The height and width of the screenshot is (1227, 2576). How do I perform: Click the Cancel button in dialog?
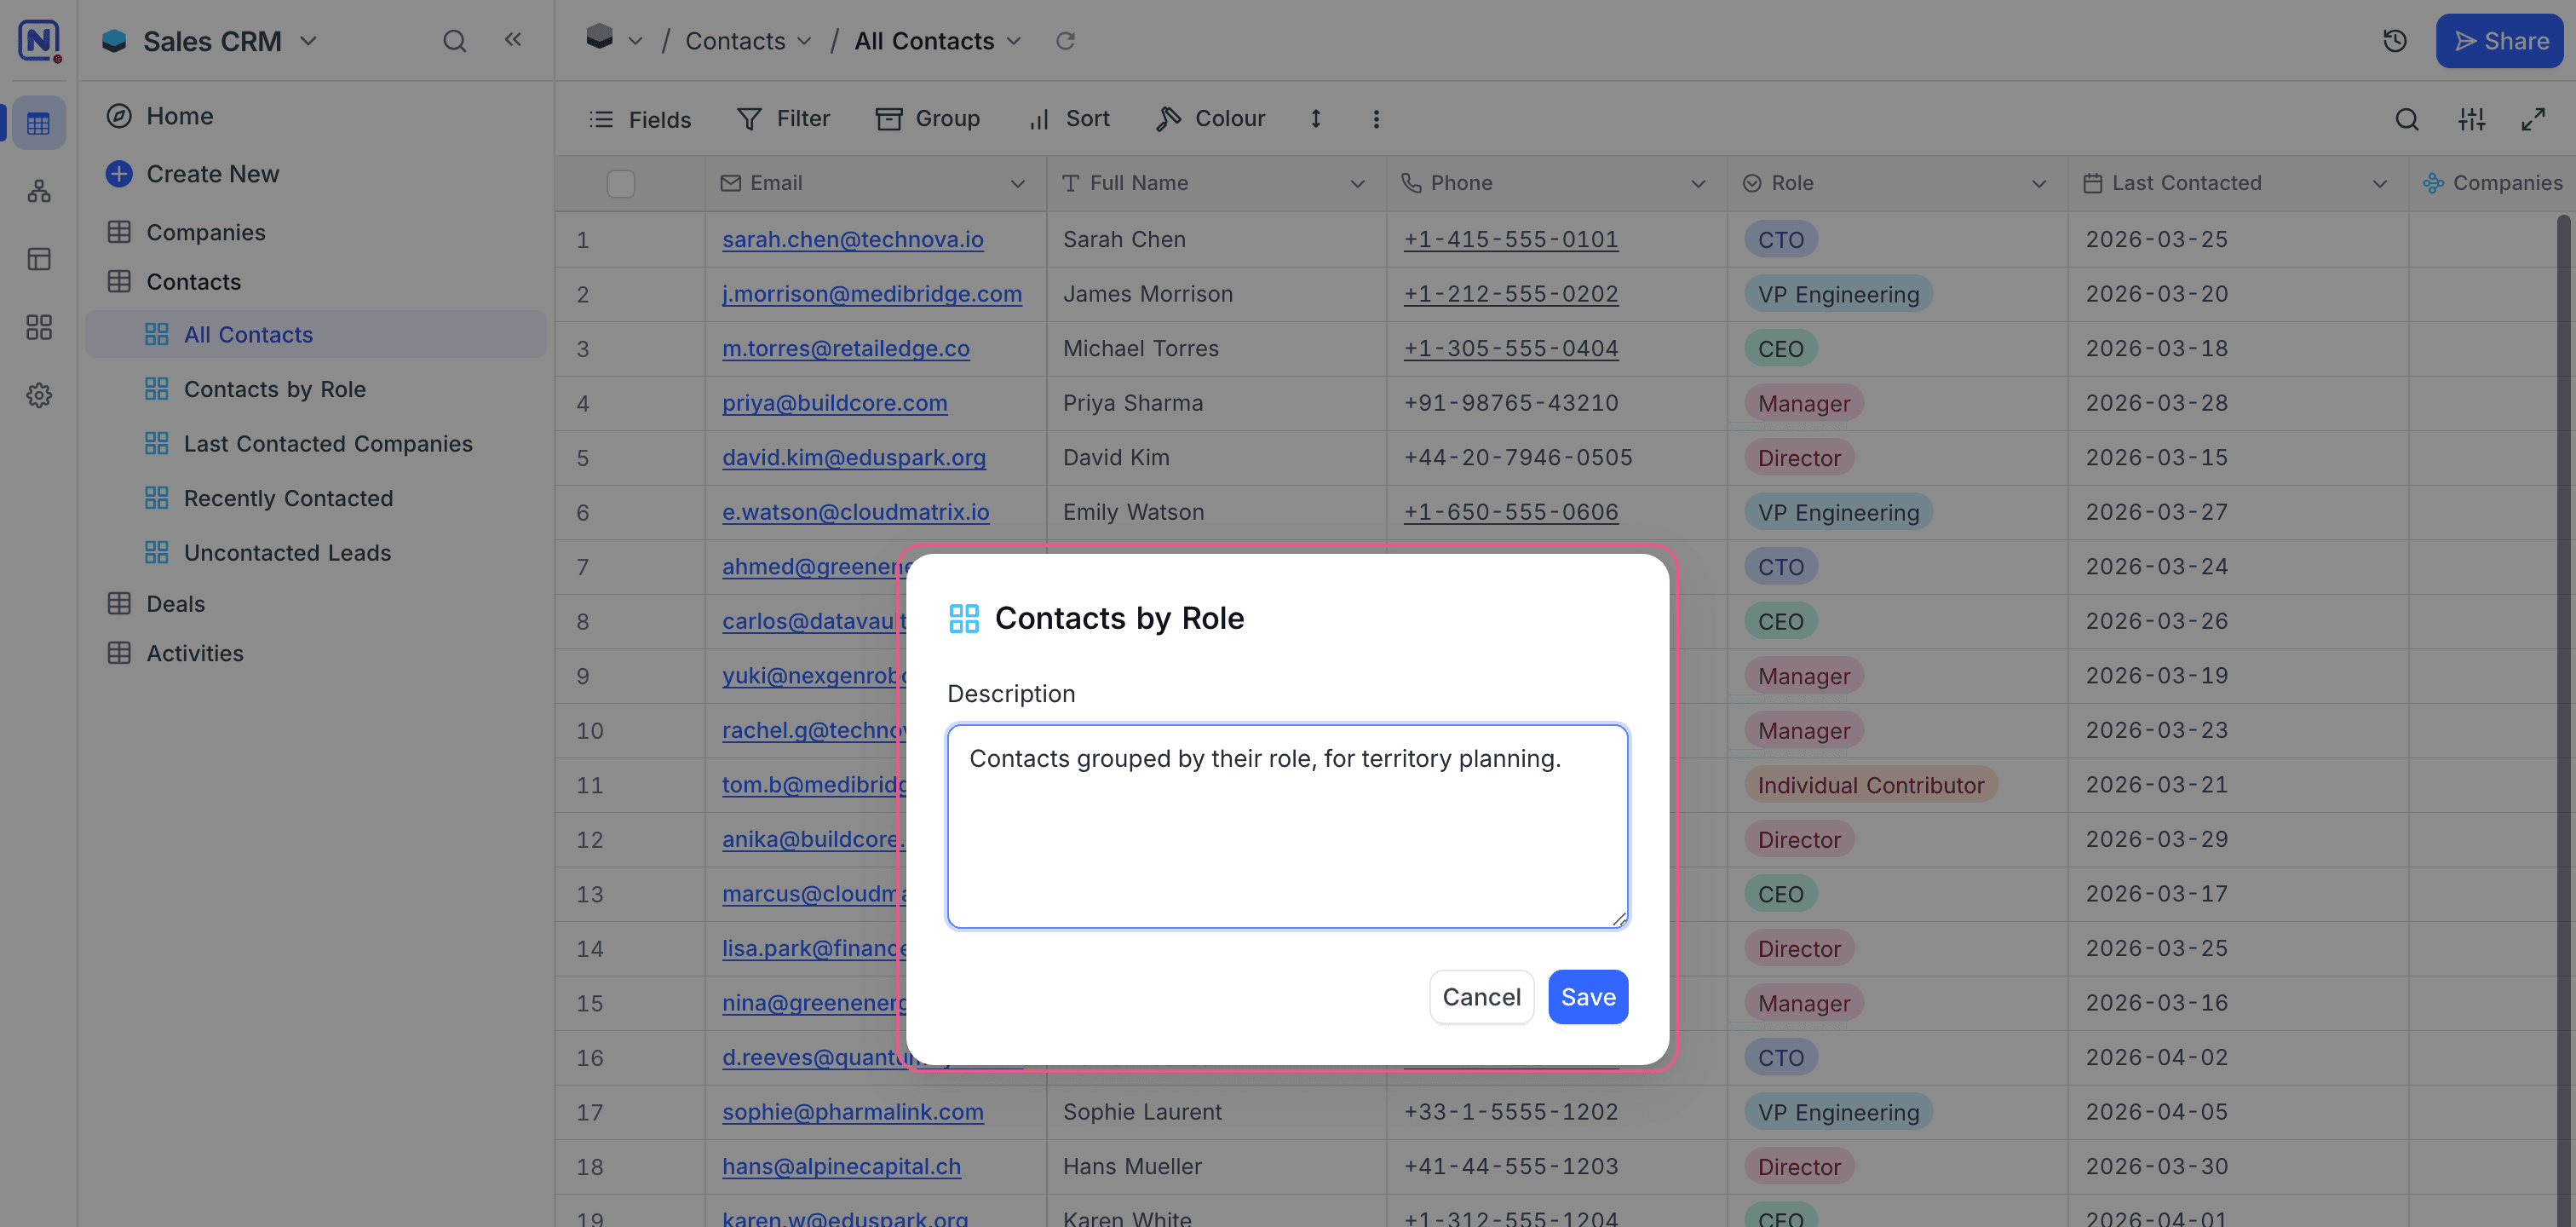point(1481,997)
